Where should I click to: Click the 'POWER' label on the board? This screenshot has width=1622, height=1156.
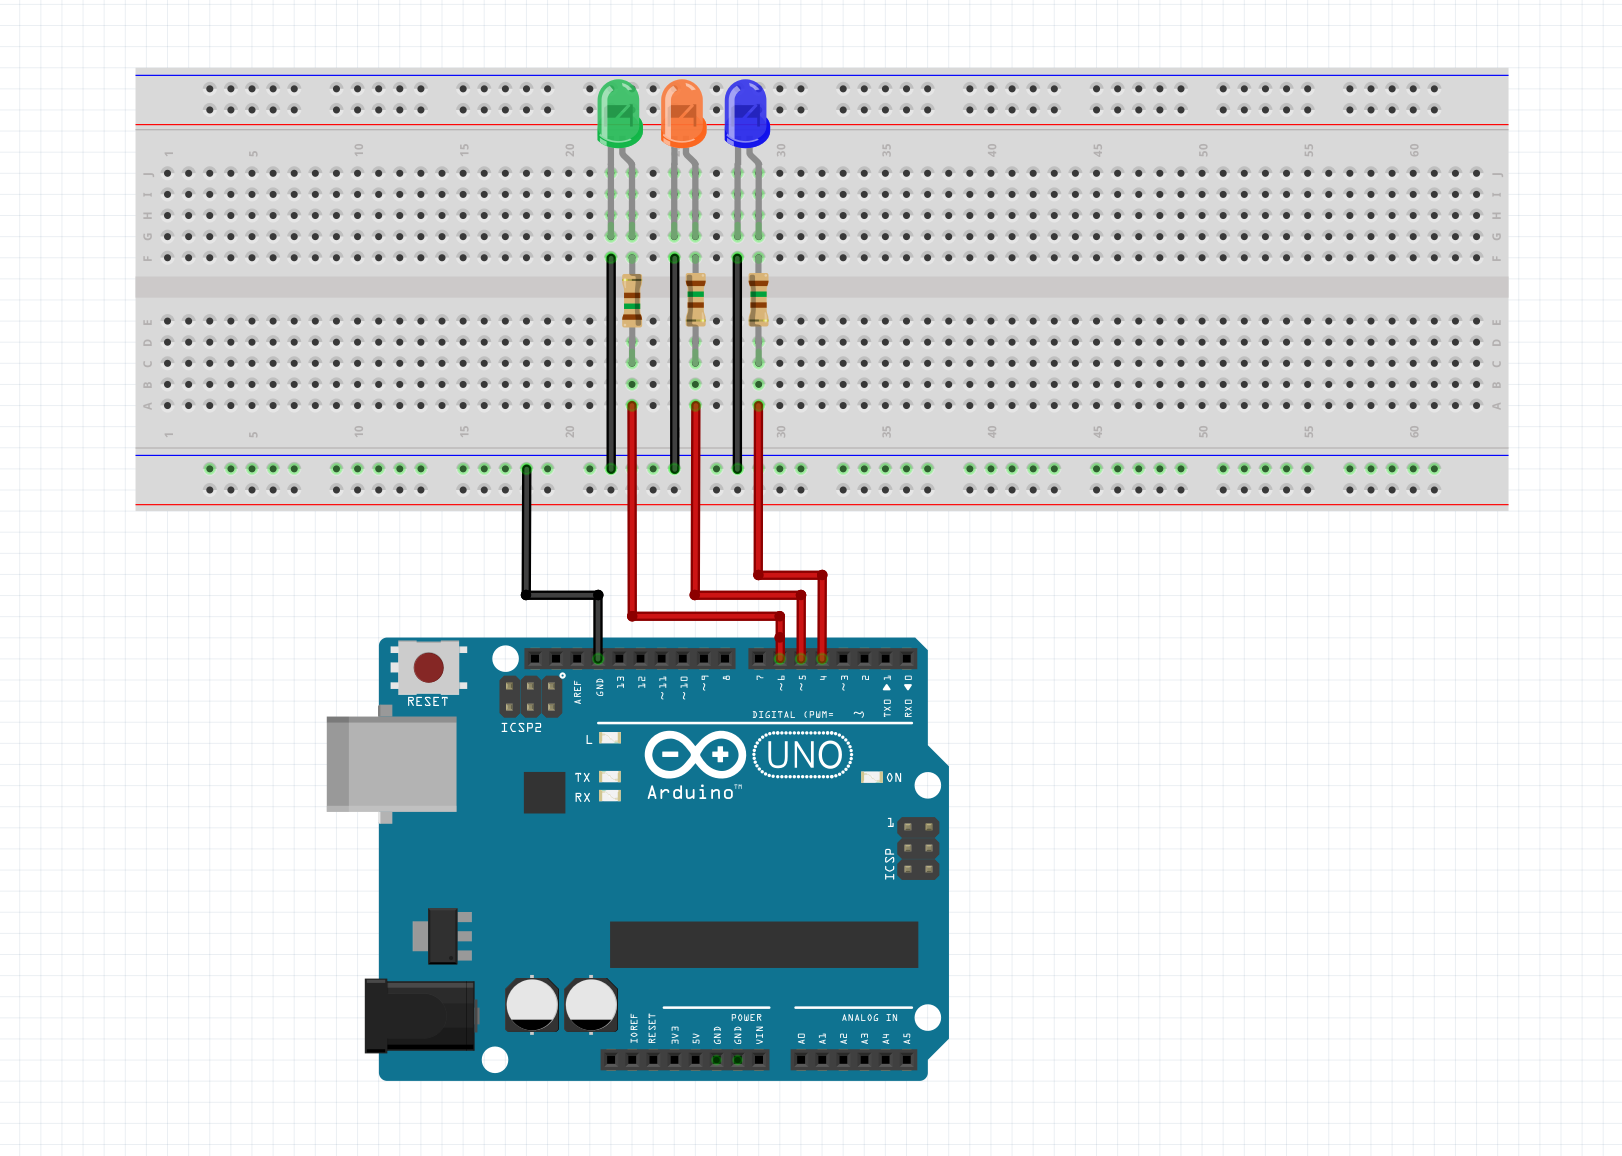click(x=746, y=1018)
